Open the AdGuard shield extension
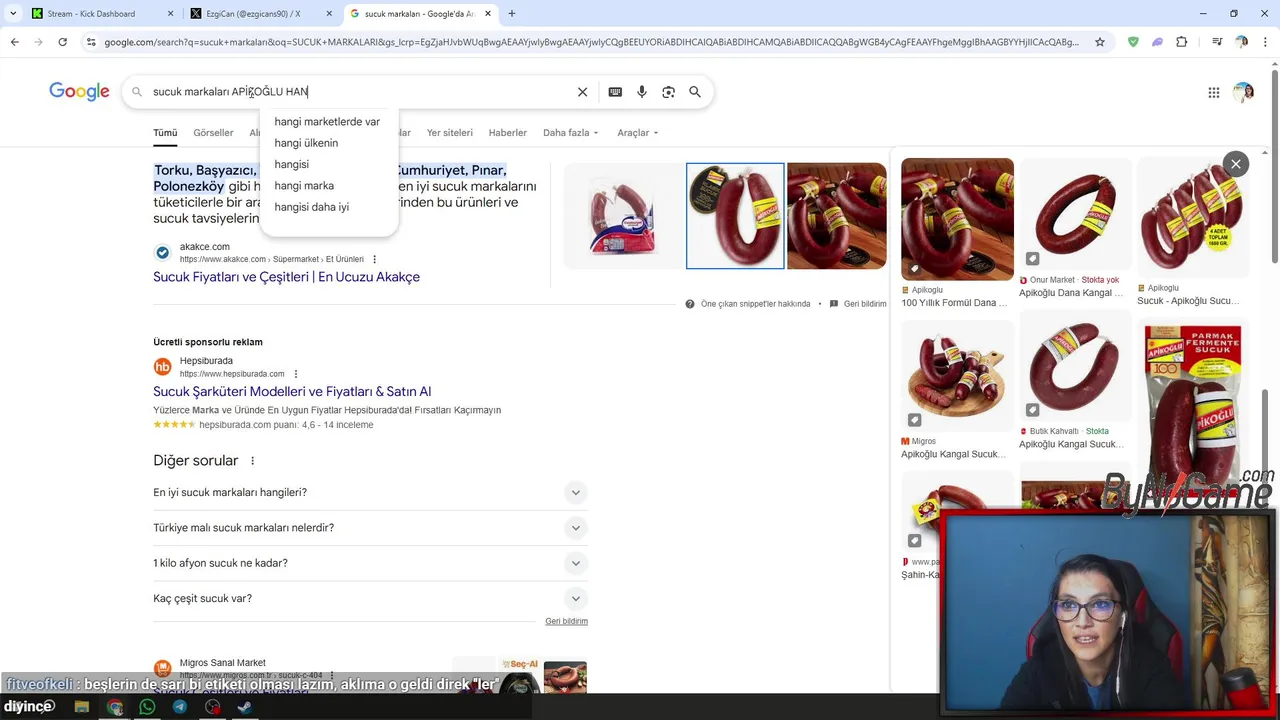The image size is (1280, 720). (x=1133, y=42)
